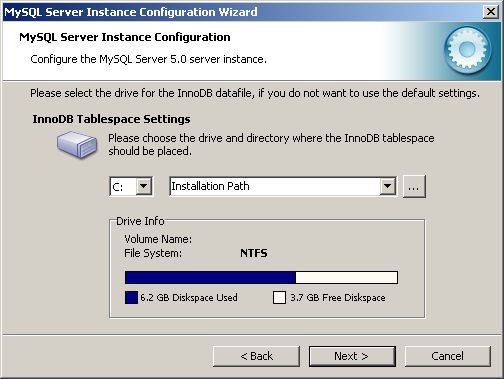Click the '6.2 GB Diskspace Used' label

[189, 297]
